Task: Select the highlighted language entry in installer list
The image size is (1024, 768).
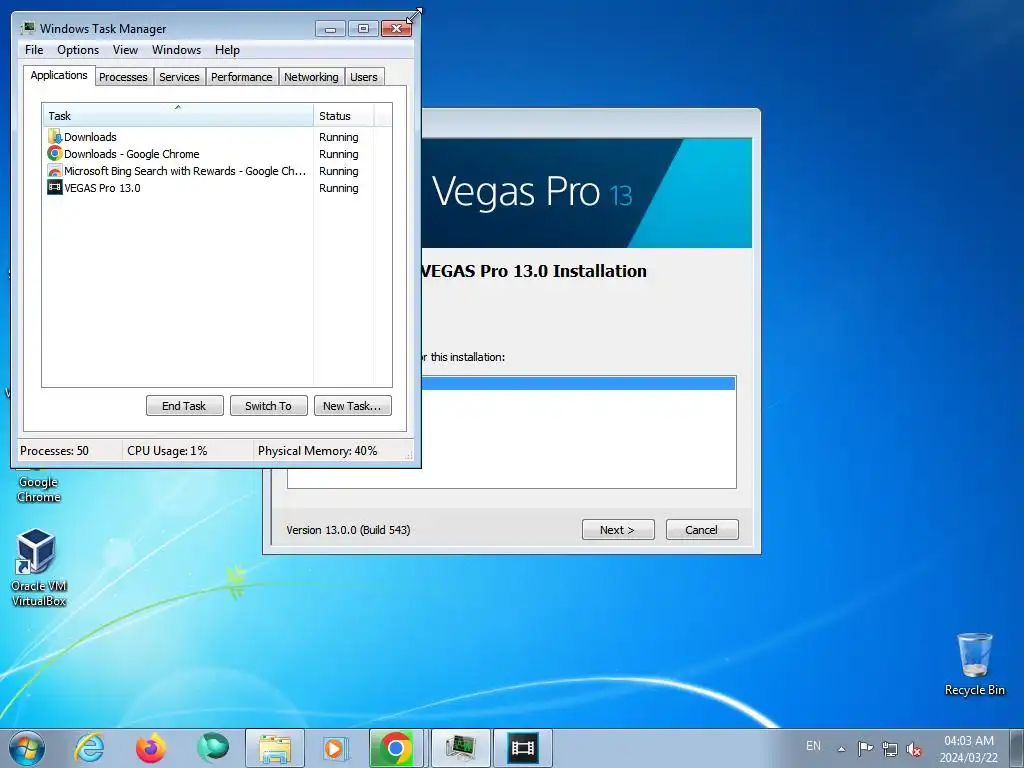Action: pyautogui.click(x=577, y=383)
